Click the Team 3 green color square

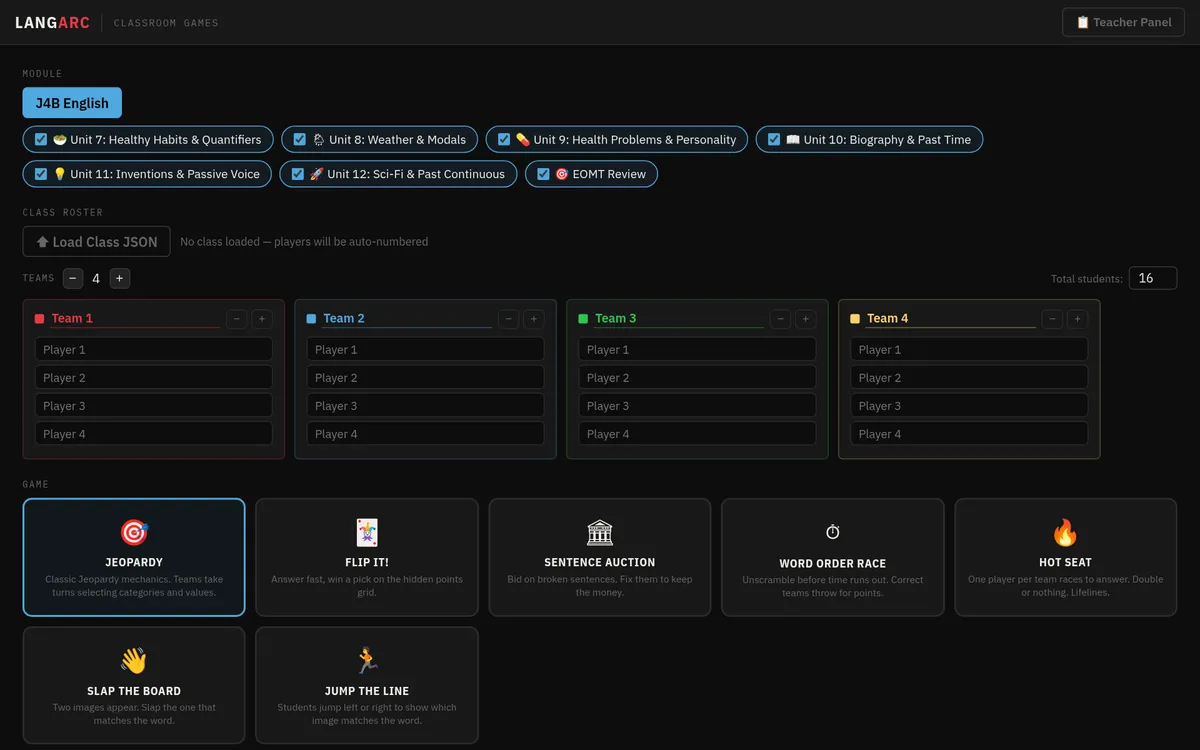pos(583,319)
